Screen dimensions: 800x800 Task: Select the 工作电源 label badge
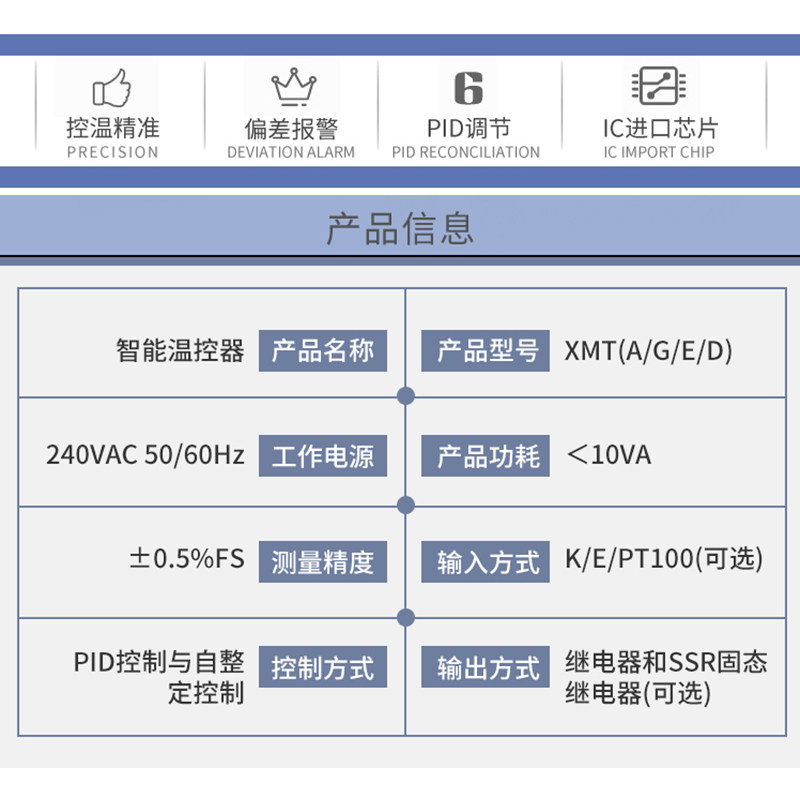point(322,456)
